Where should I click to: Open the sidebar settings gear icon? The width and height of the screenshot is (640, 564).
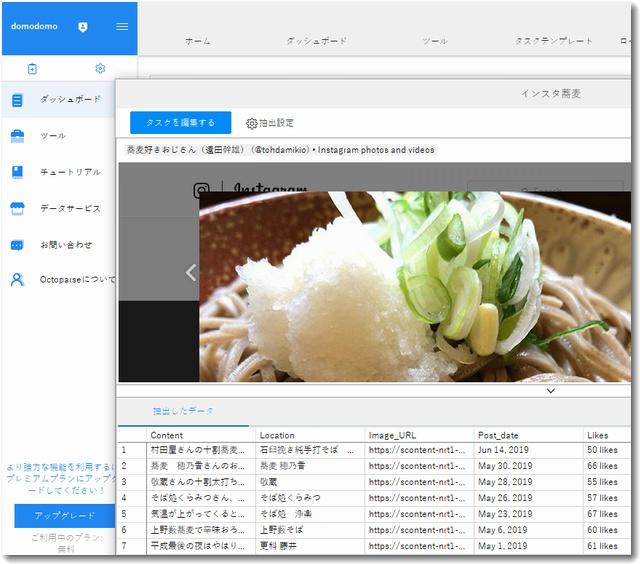coord(100,69)
